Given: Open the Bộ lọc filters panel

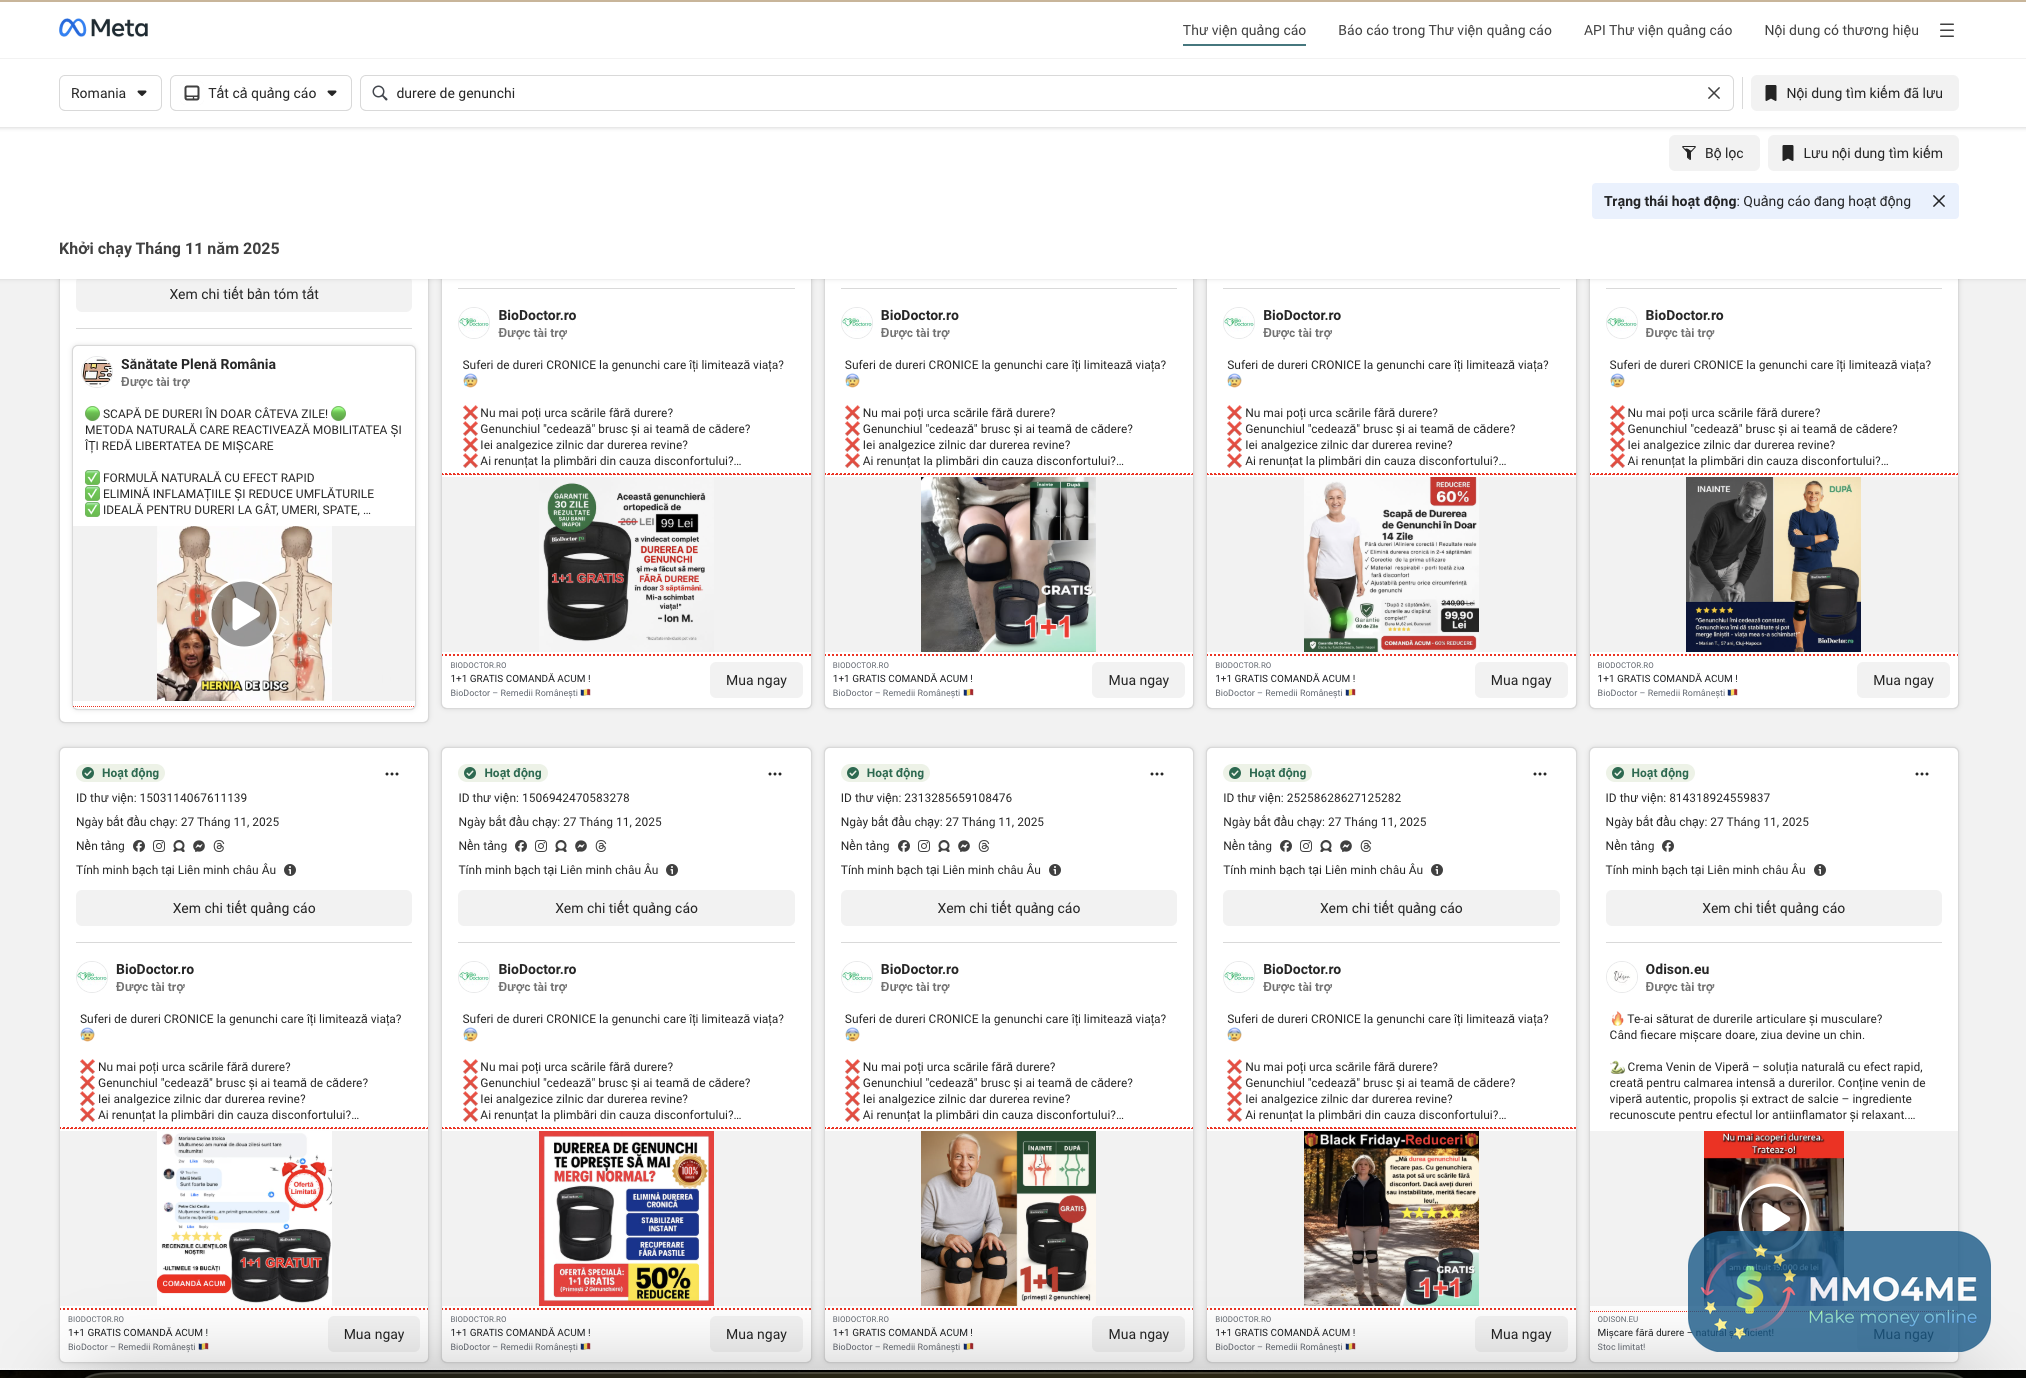Looking at the screenshot, I should pos(1713,153).
